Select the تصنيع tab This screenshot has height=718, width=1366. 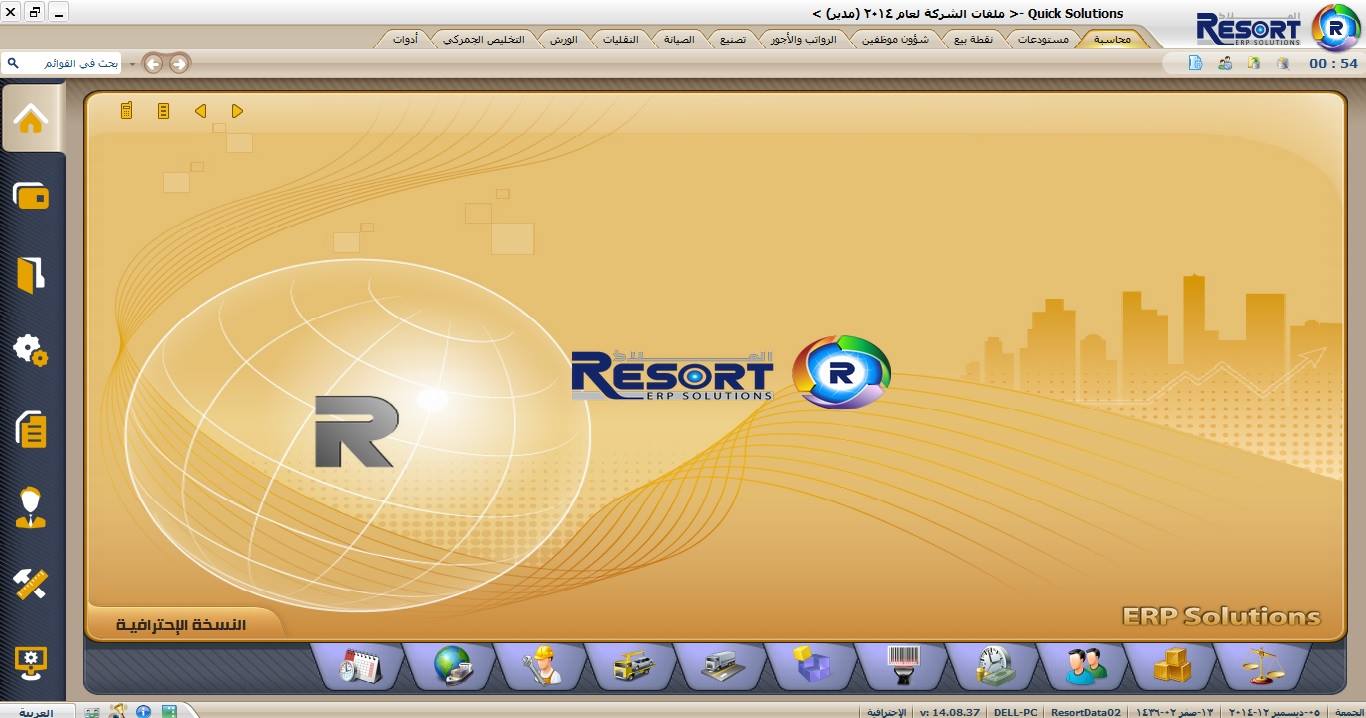[733, 39]
